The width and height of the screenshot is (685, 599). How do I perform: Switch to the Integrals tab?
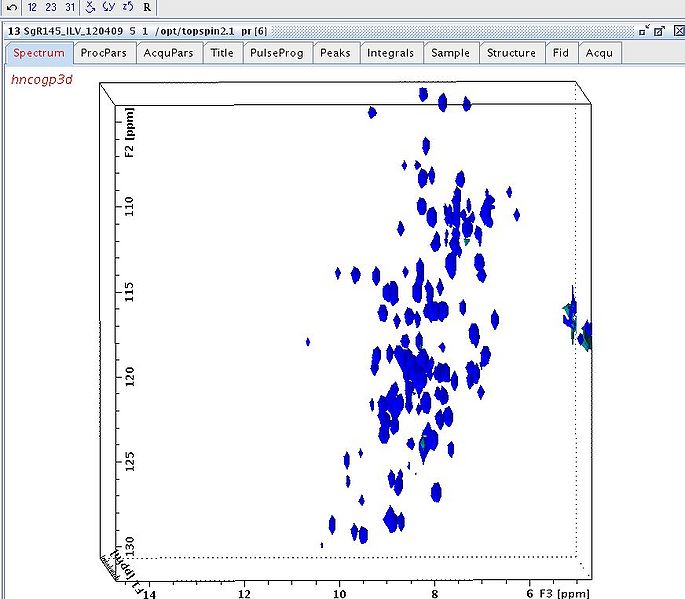click(x=390, y=53)
